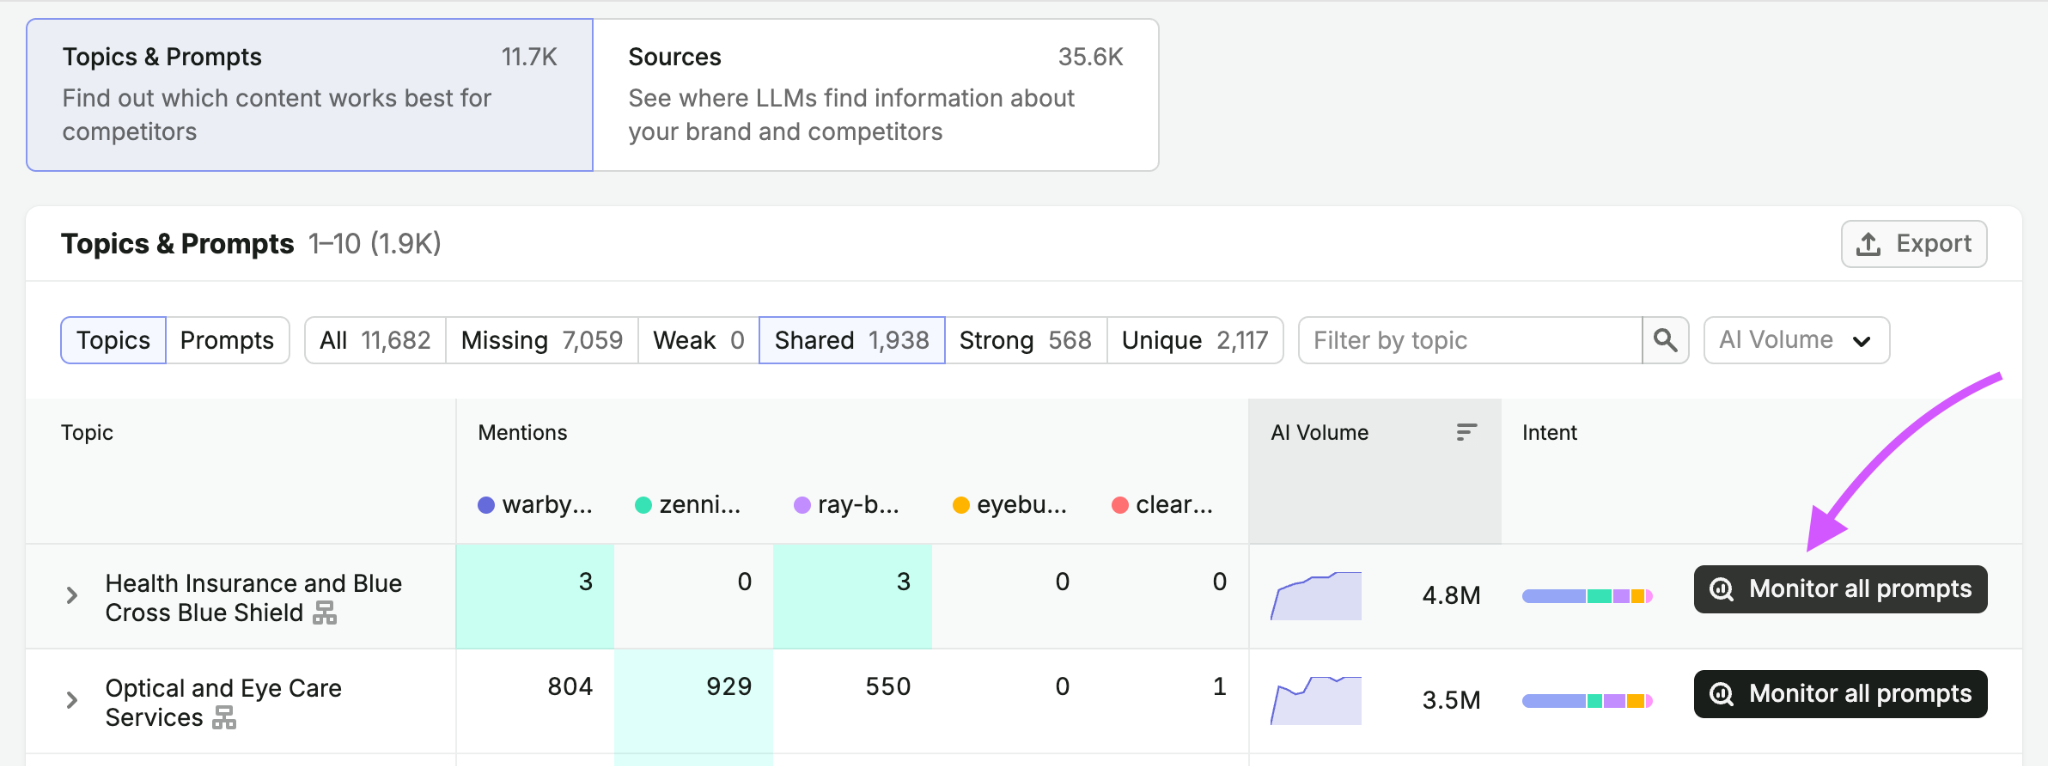This screenshot has height=766, width=2048.
Task: Select the All 11,682 filter
Action: (375, 340)
